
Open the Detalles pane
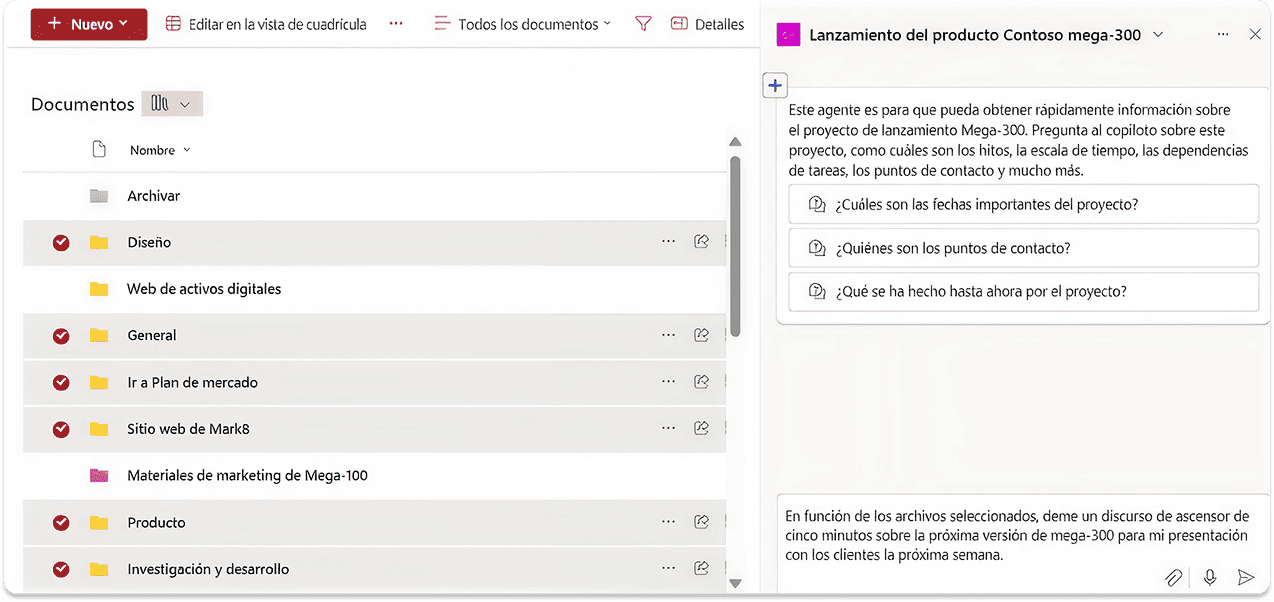707,23
